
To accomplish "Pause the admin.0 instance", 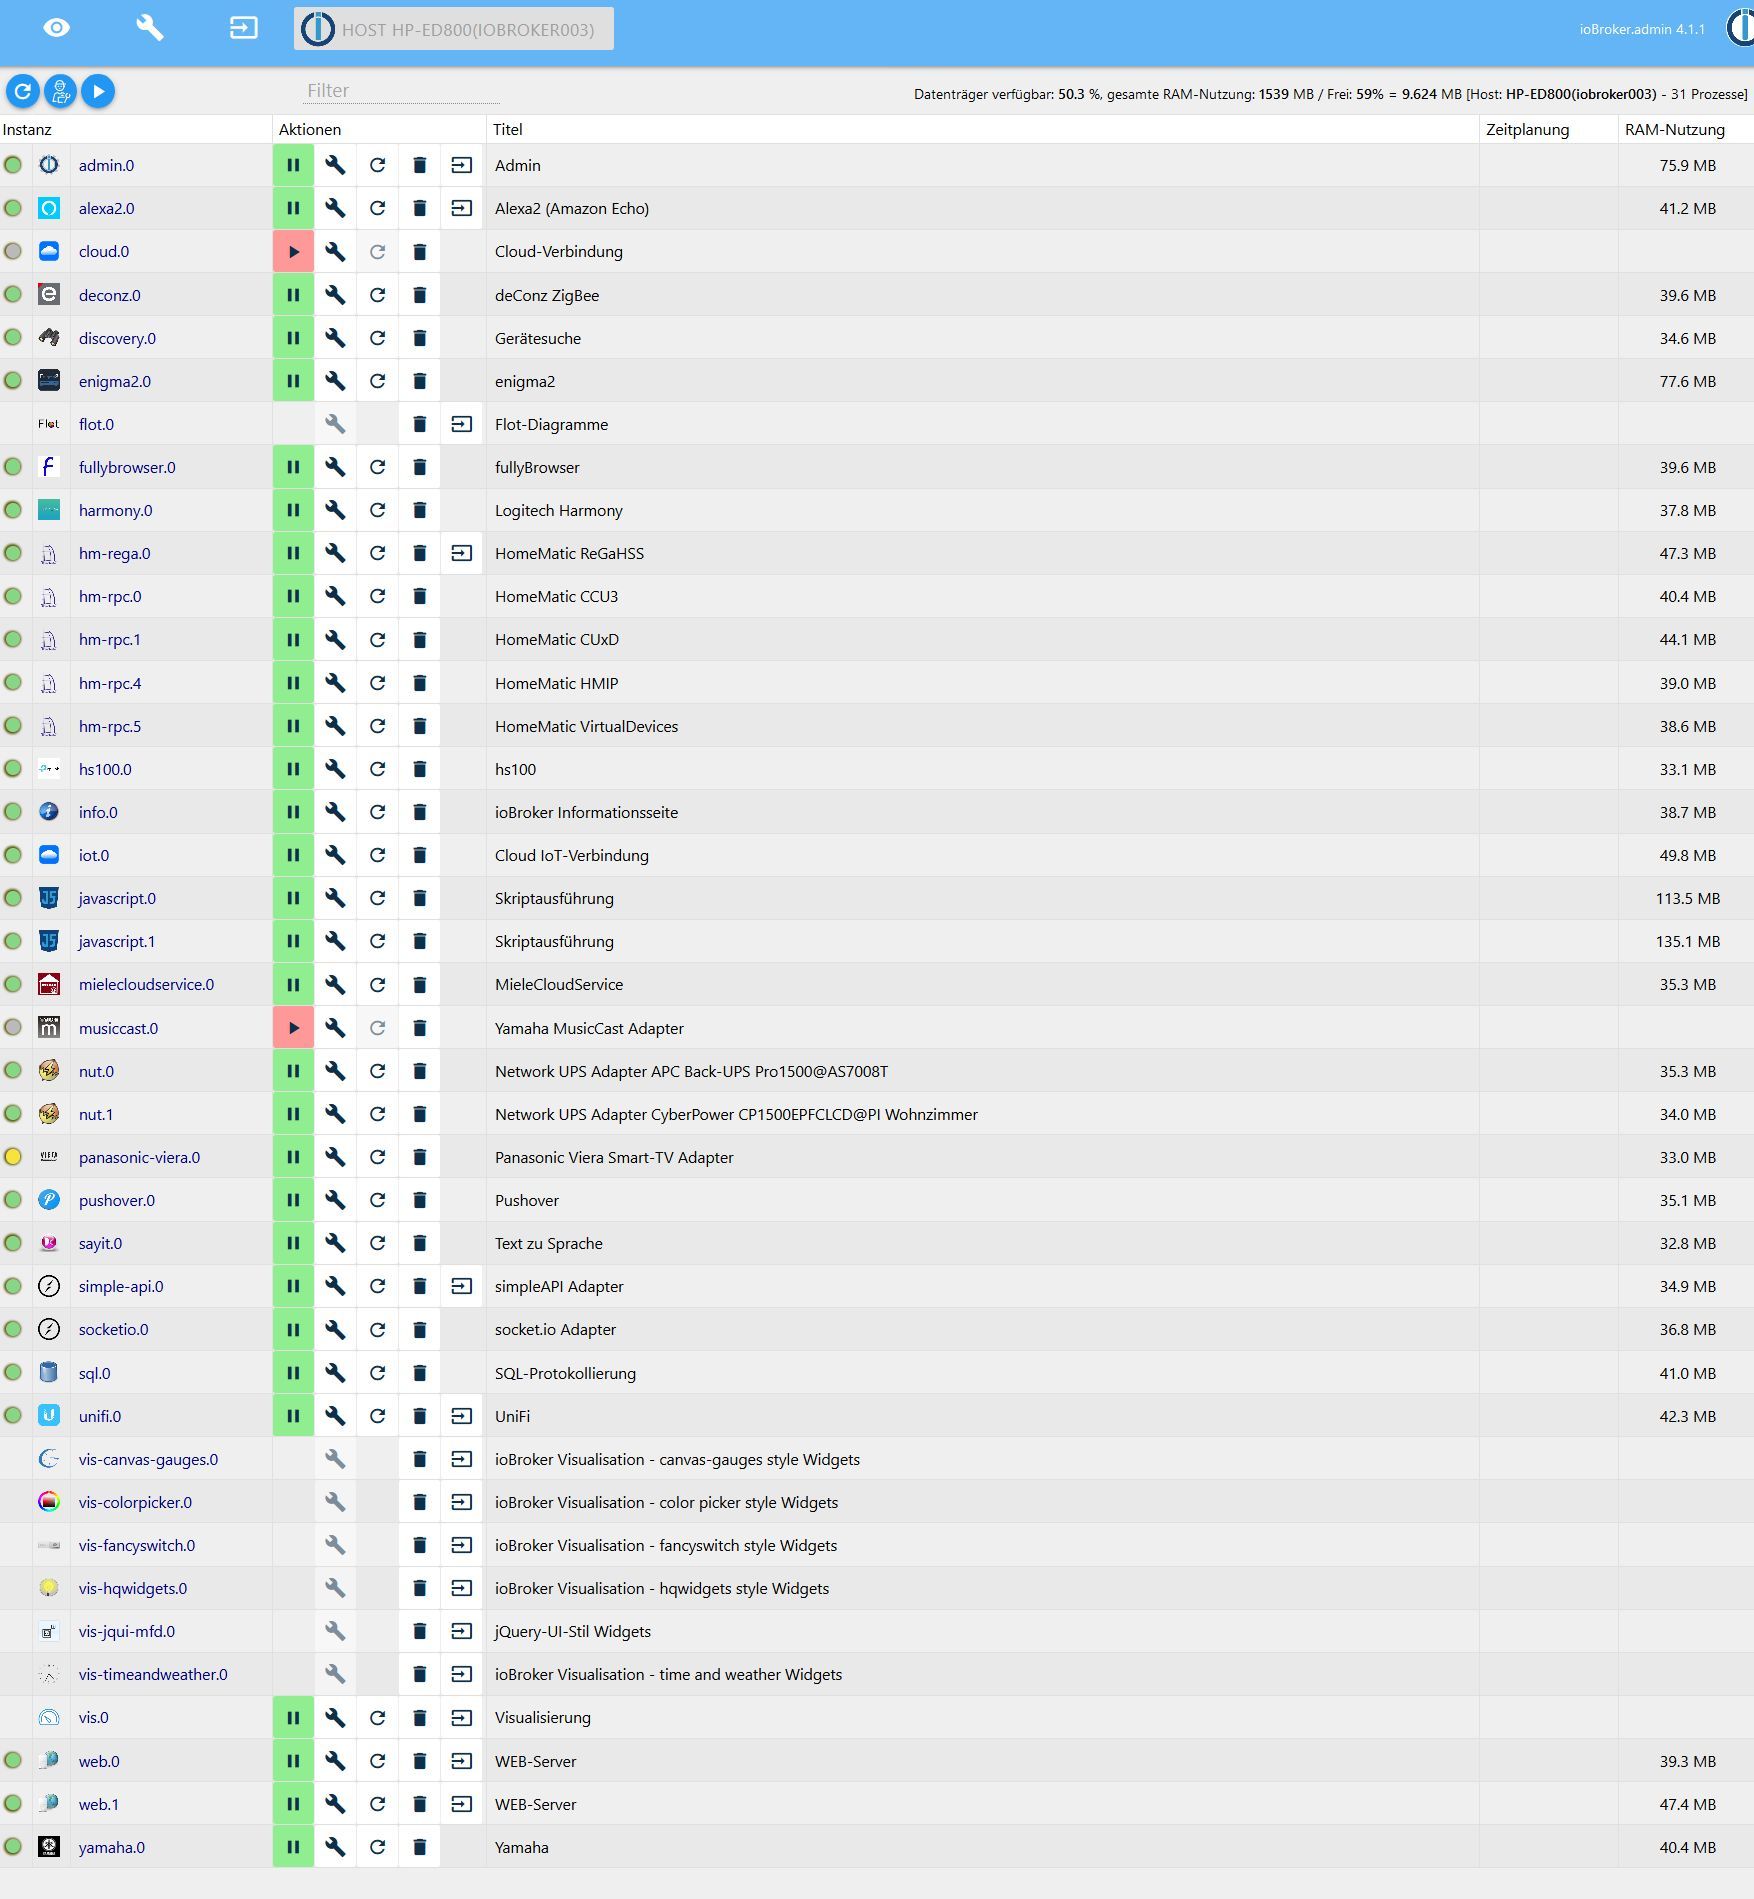I will 293,165.
